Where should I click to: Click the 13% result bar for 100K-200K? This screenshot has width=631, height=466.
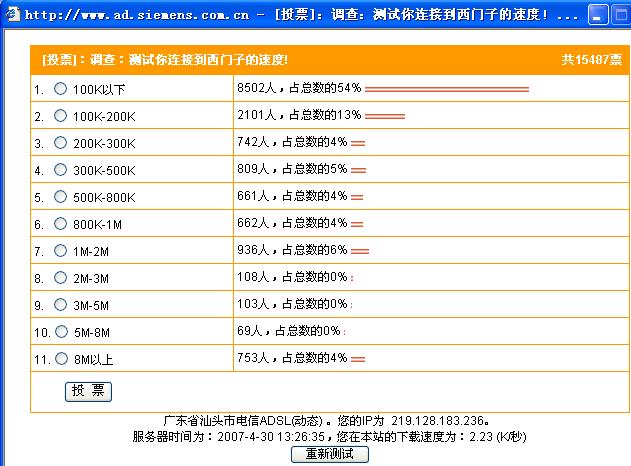pos(385,116)
